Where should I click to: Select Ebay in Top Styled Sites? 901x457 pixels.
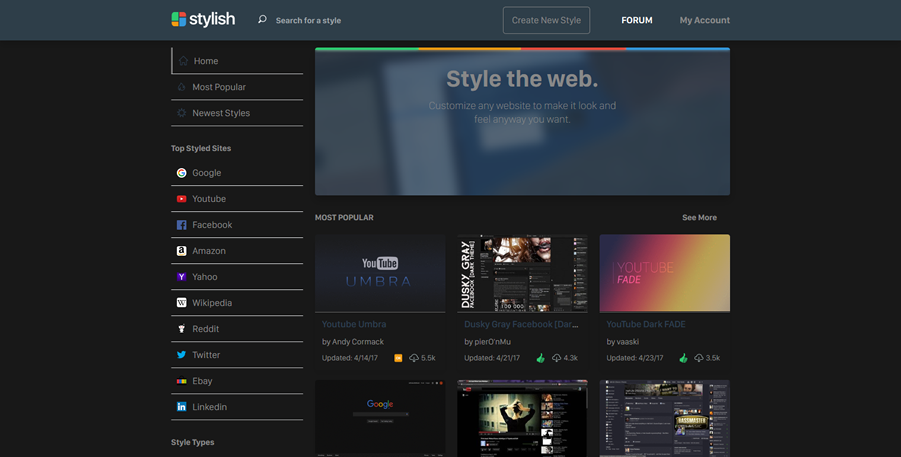[x=237, y=381]
